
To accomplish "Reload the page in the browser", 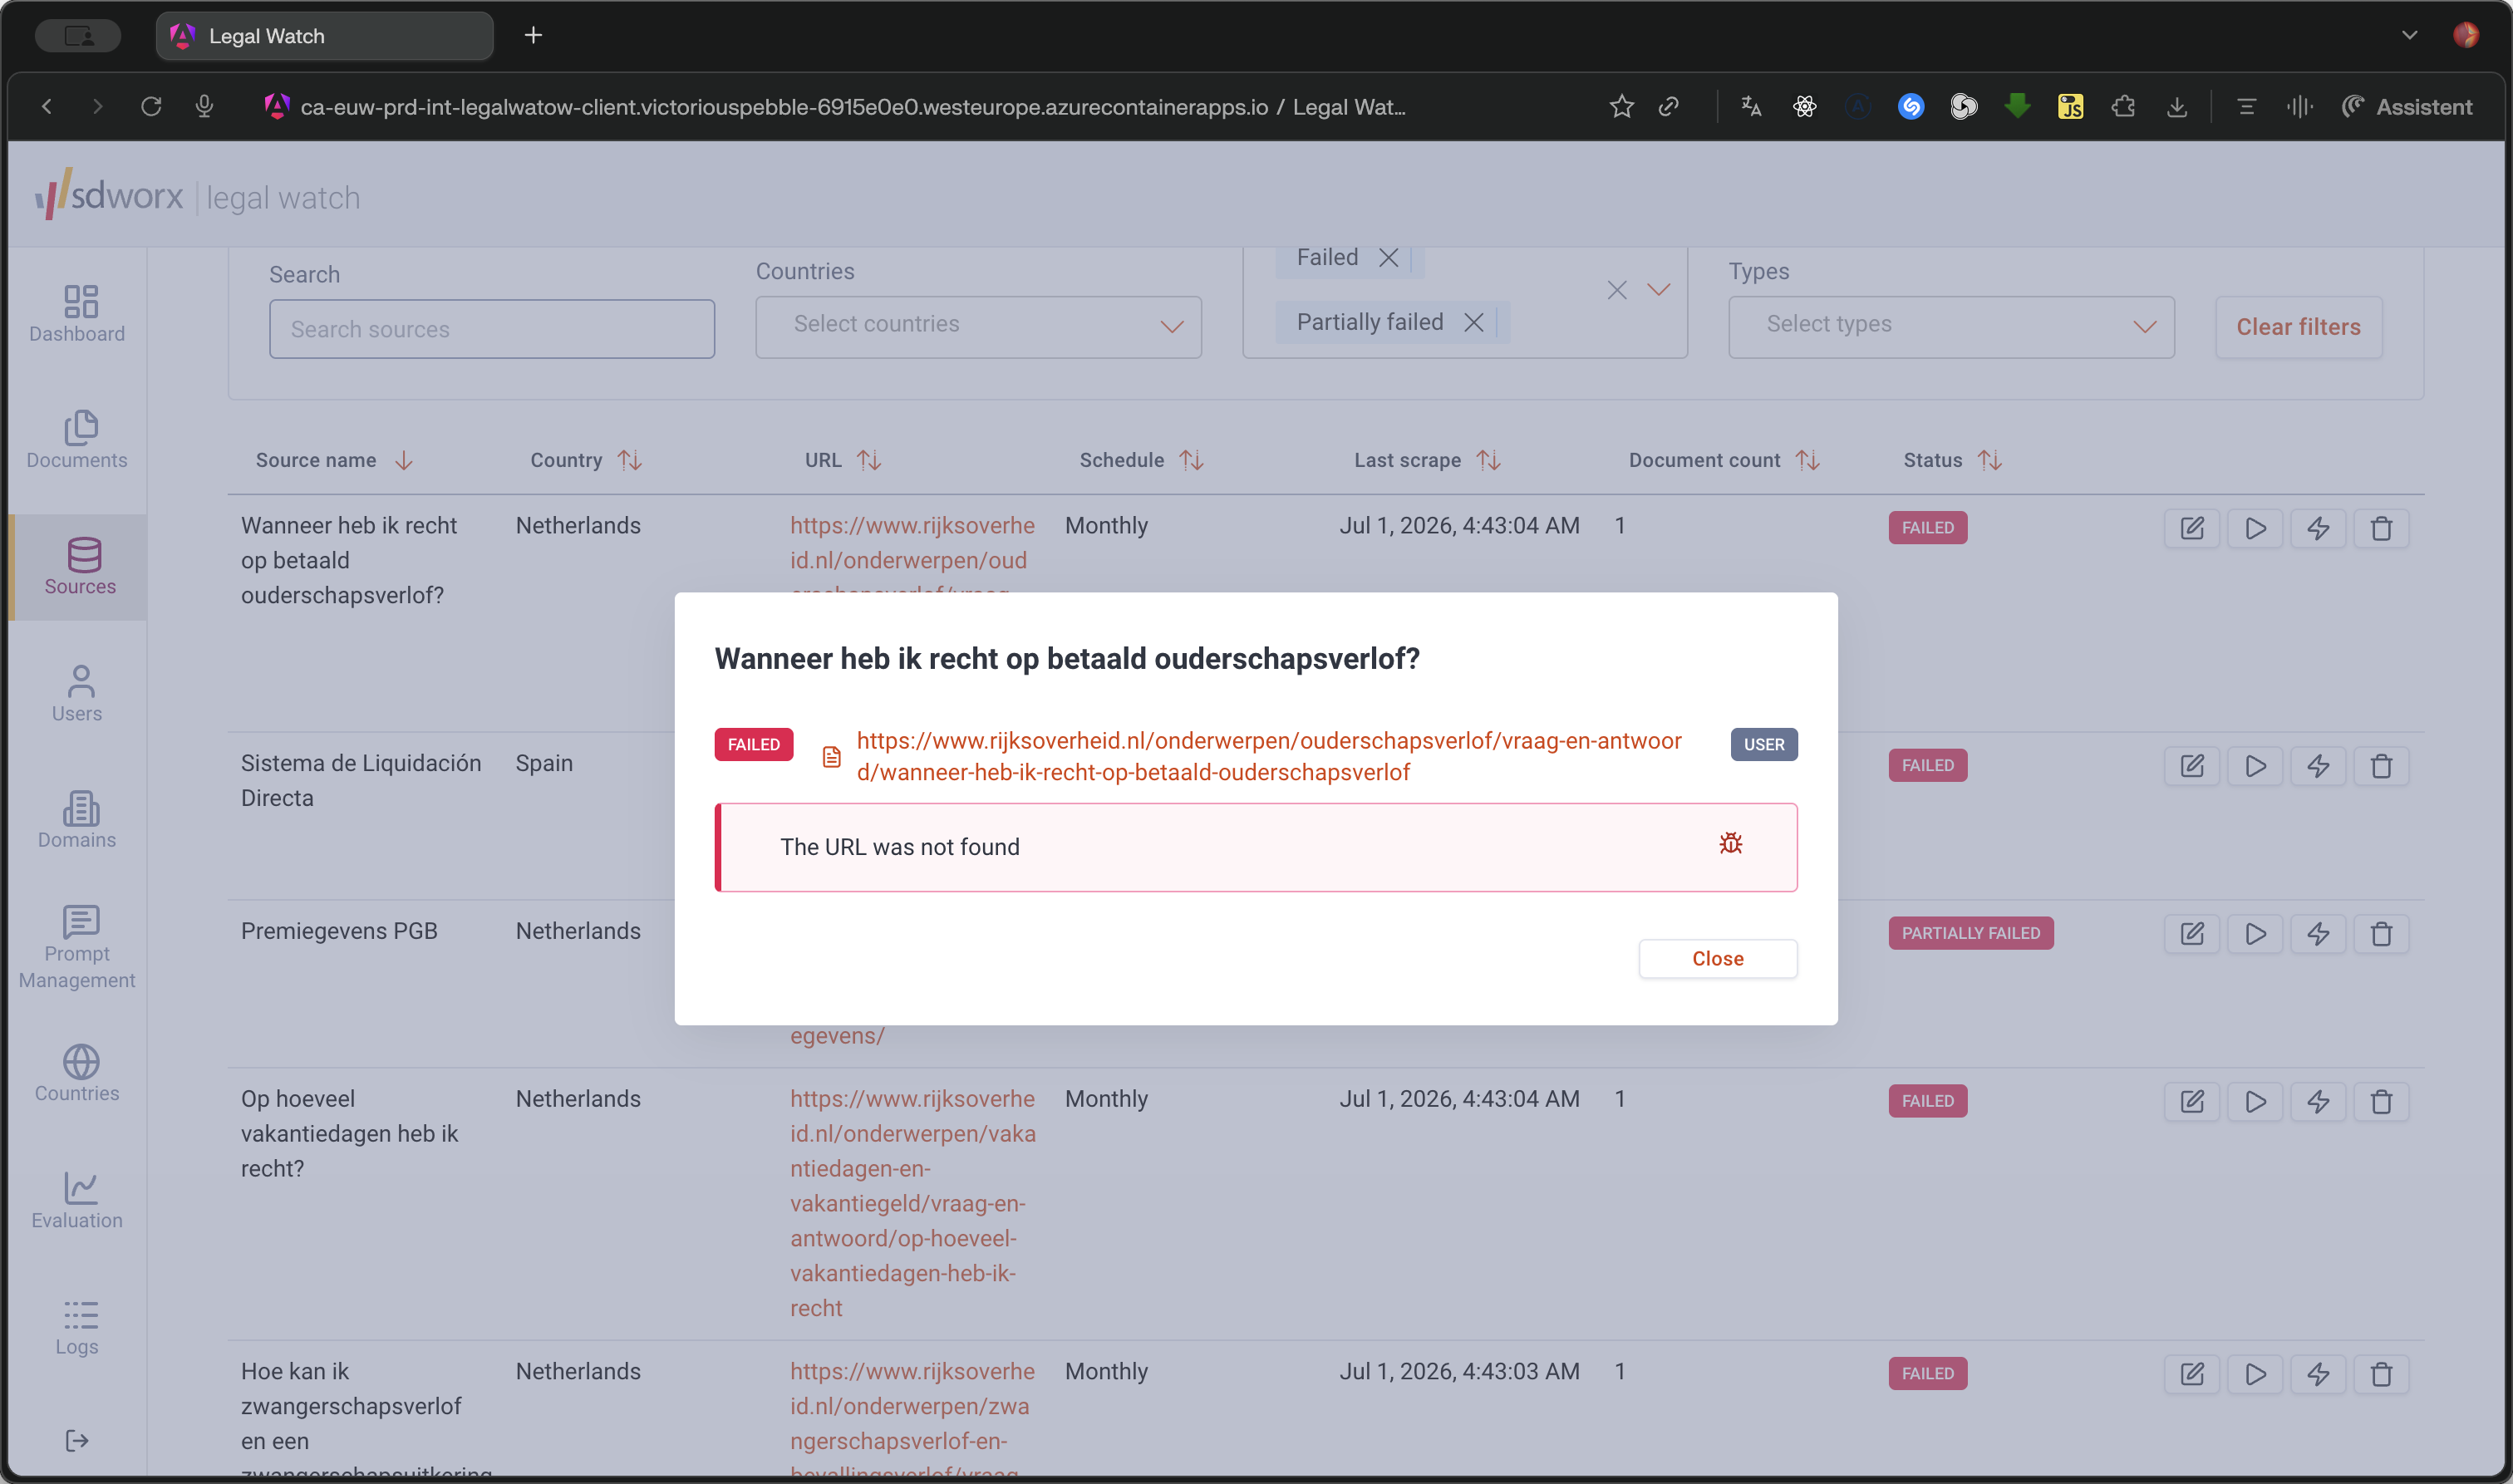I will coord(151,106).
